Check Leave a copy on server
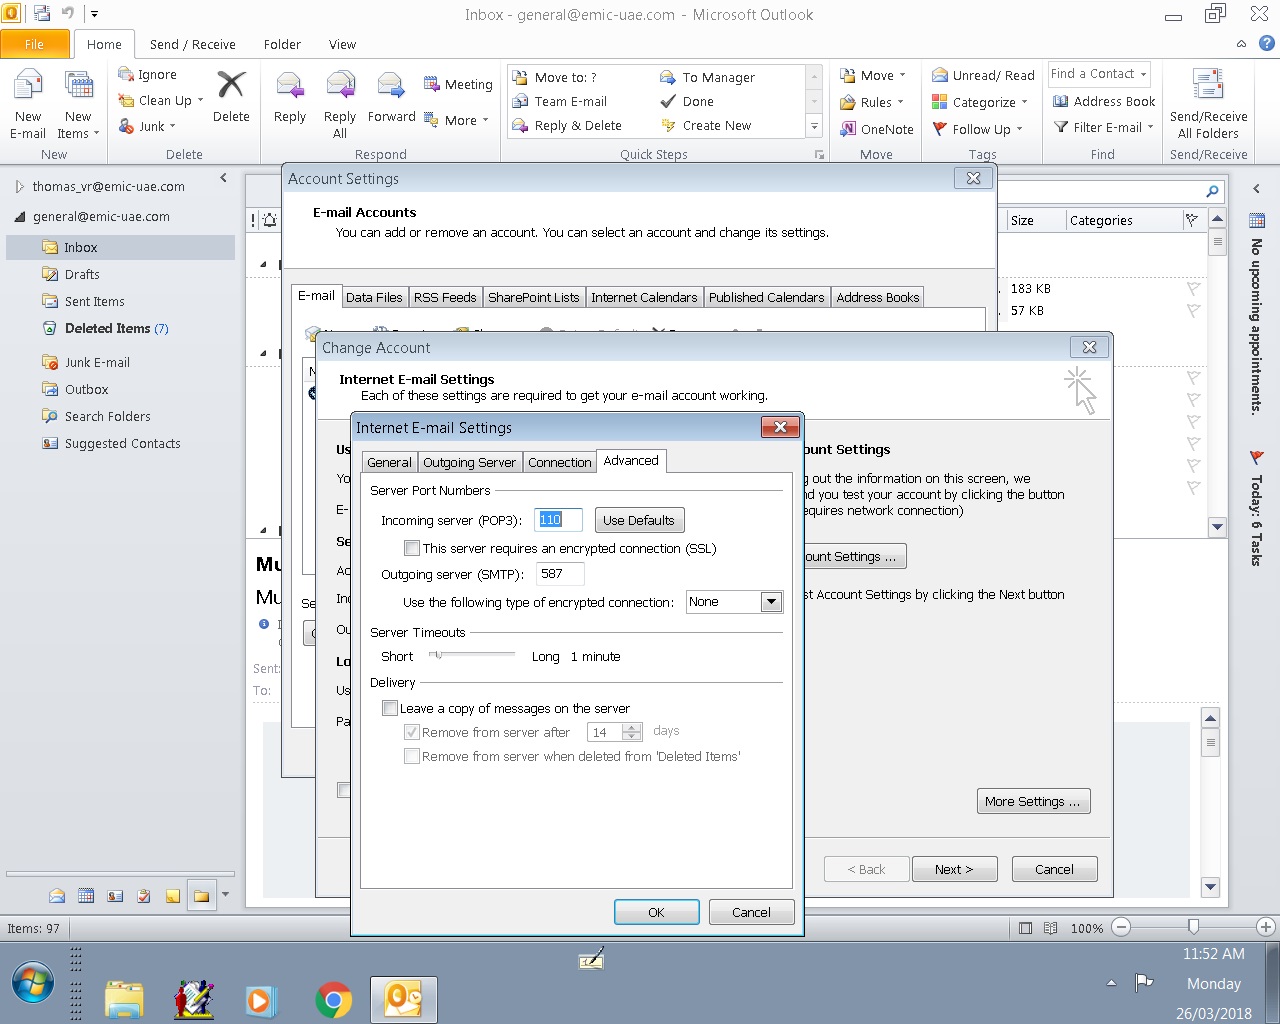 tap(390, 708)
